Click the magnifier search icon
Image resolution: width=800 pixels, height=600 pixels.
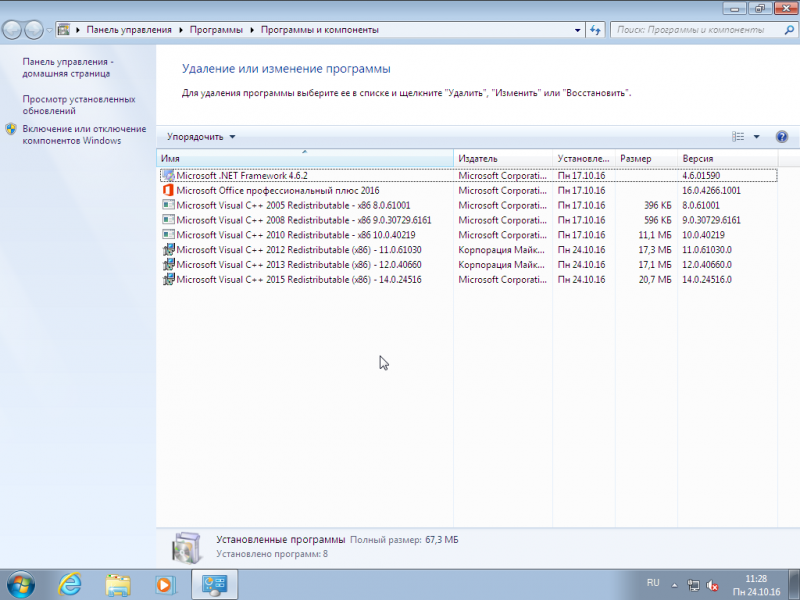(x=789, y=30)
